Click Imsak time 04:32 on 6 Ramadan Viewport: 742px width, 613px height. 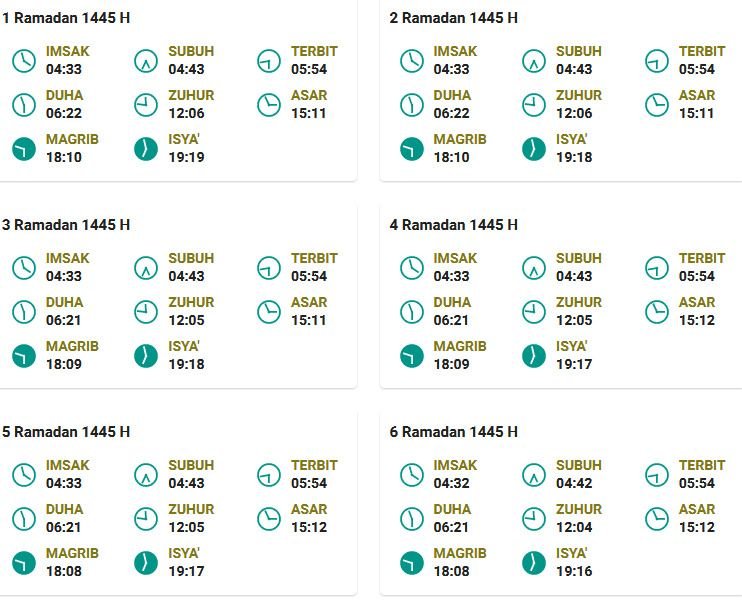(x=452, y=483)
